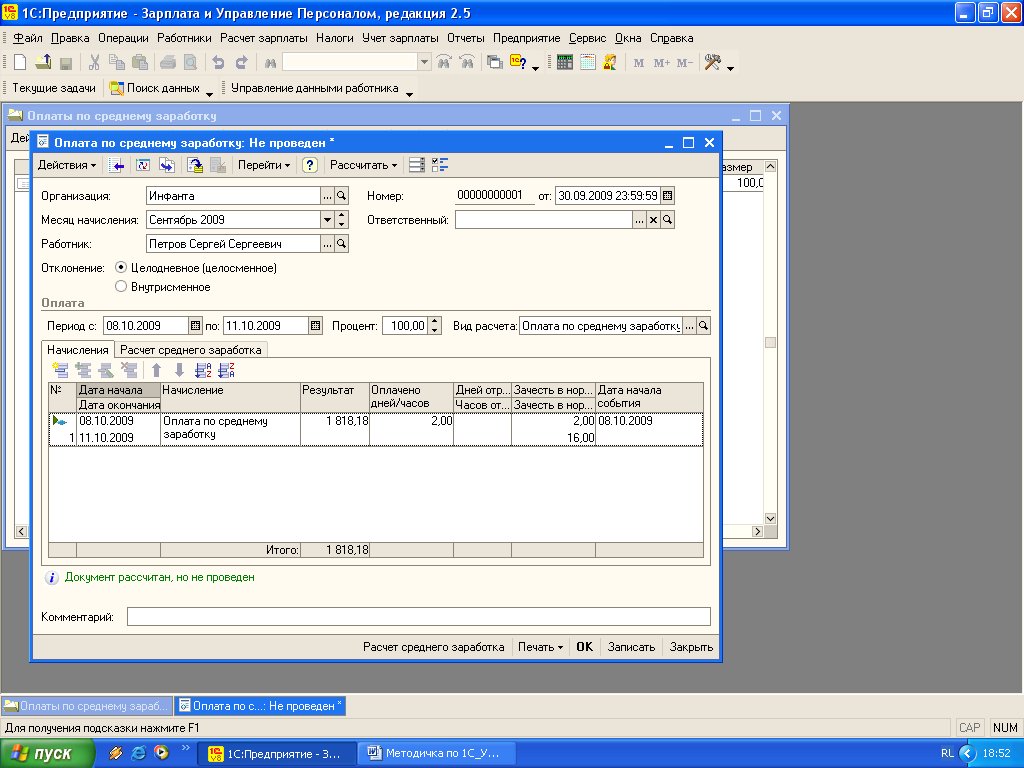The width and height of the screenshot is (1024, 768).
Task: Click the list rows icon beside Рассчитать
Action: pos(417,165)
